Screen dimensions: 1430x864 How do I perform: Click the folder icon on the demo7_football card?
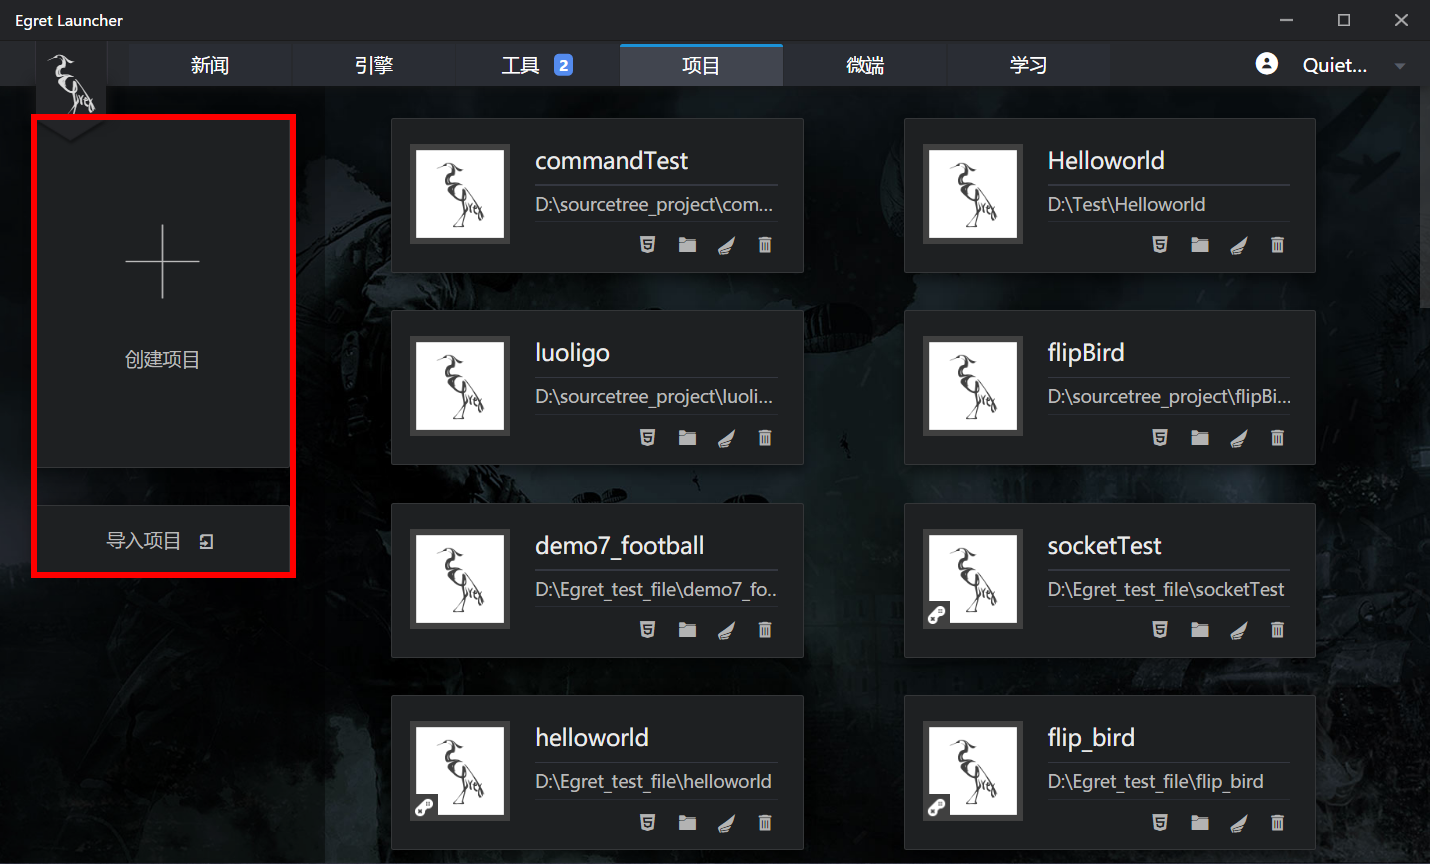tap(687, 630)
